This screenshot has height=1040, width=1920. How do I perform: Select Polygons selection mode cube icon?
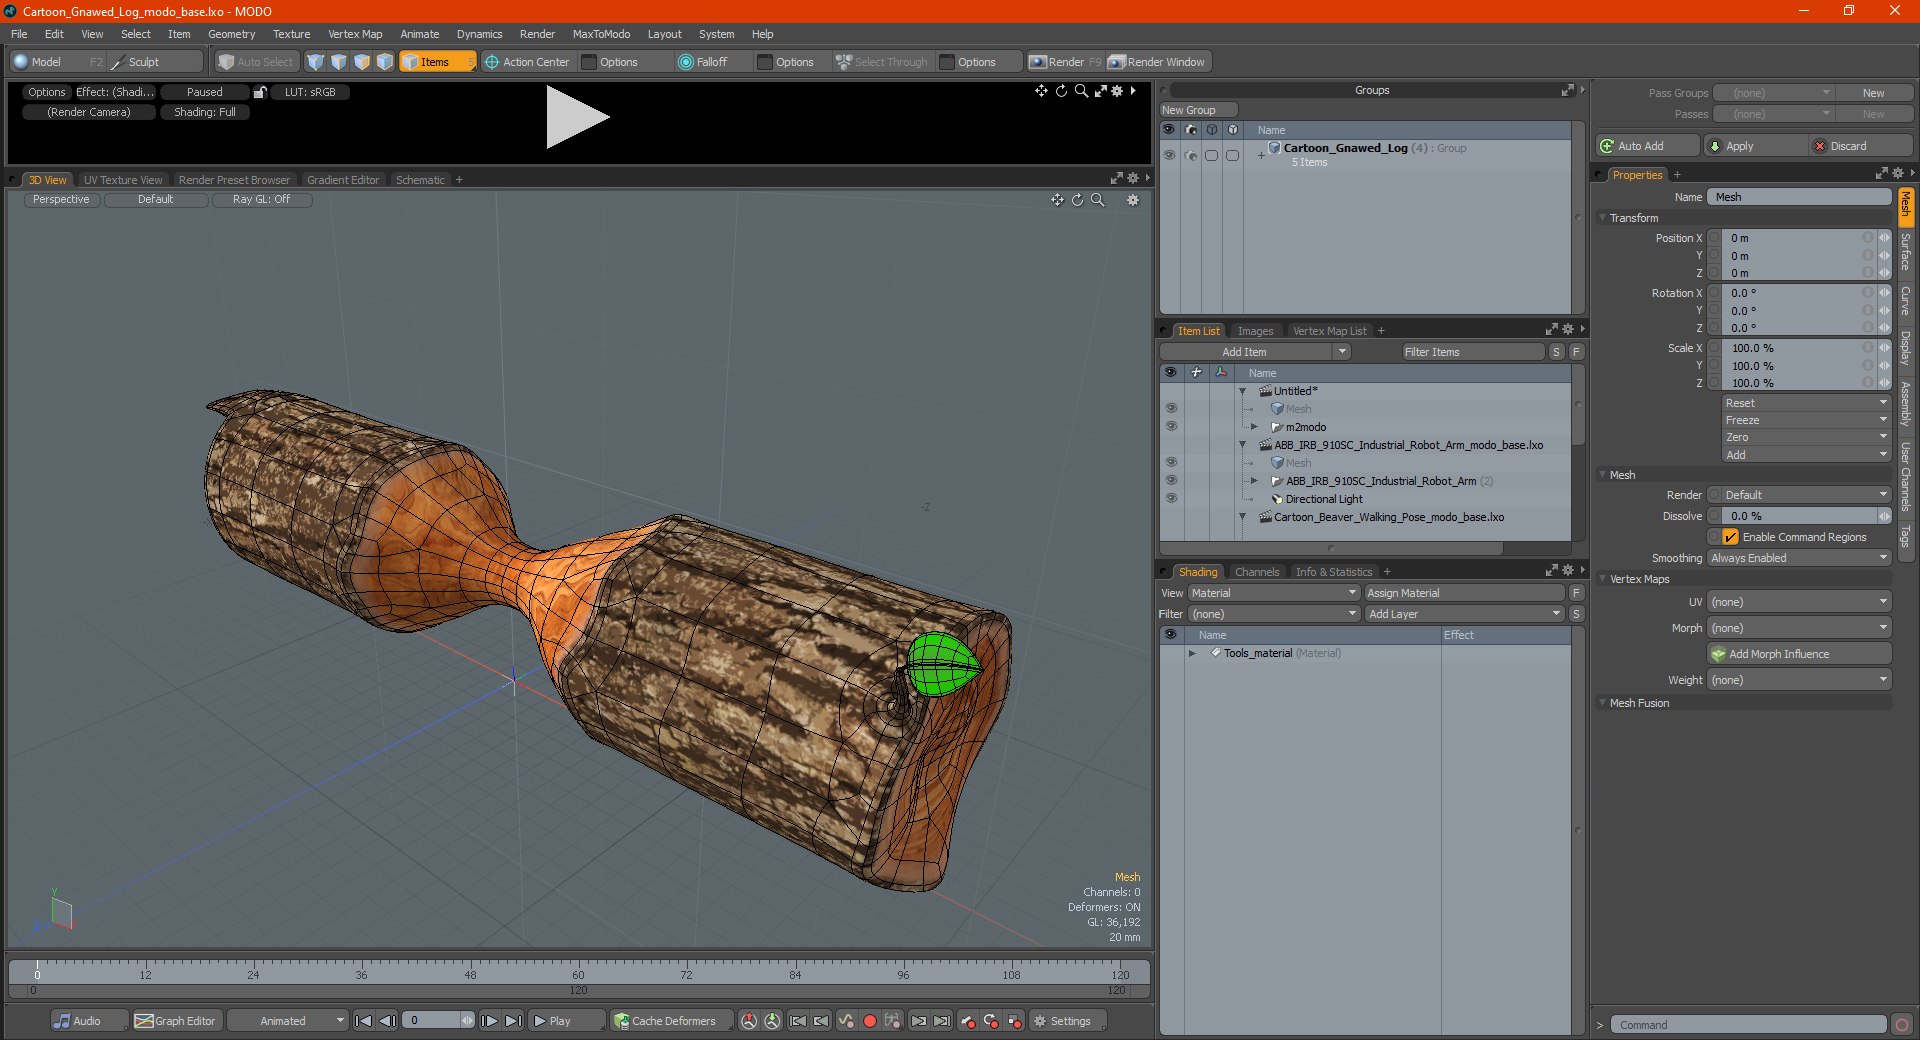[x=362, y=62]
